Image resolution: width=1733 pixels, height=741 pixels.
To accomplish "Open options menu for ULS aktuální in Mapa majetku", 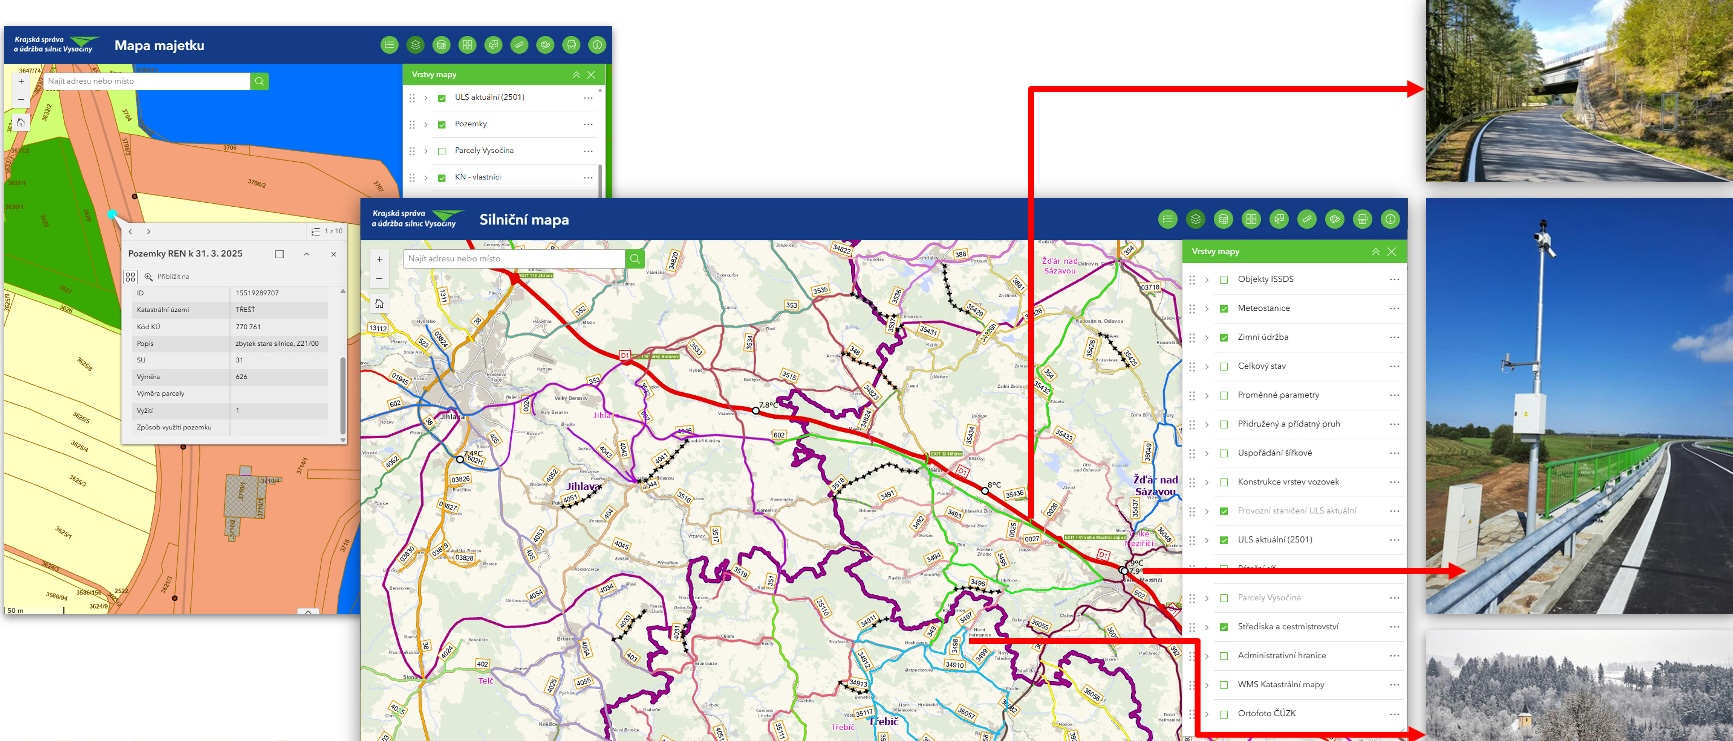I will coord(588,98).
